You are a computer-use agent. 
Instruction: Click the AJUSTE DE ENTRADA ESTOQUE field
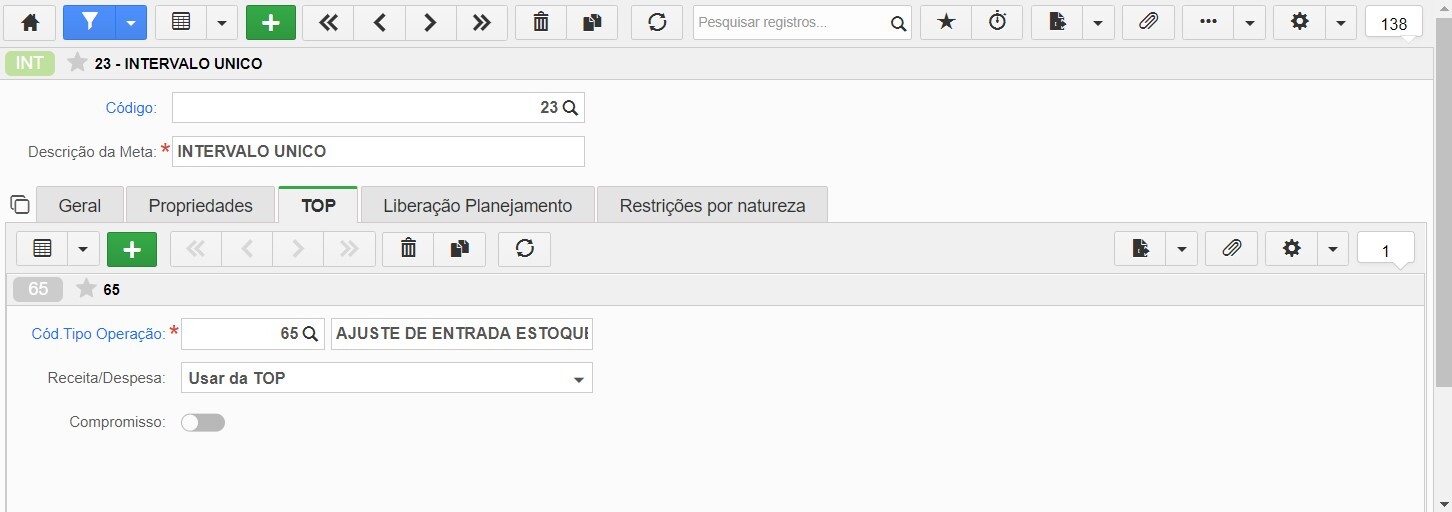(462, 334)
